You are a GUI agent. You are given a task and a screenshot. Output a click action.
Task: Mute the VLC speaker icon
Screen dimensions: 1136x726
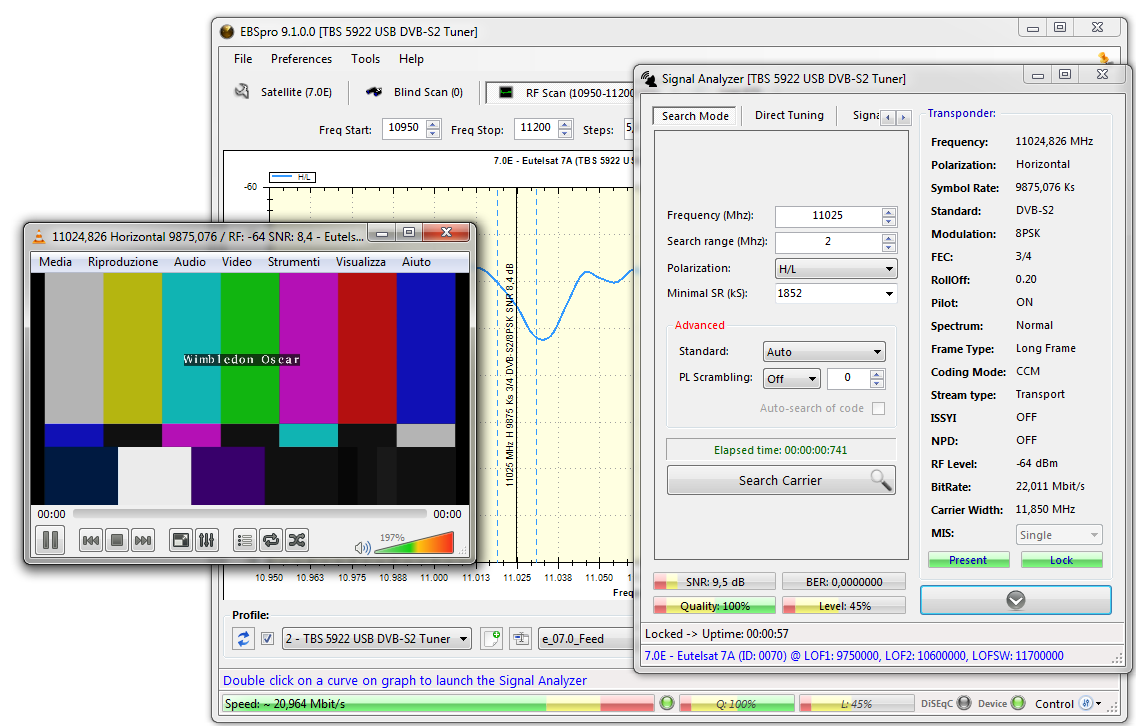tap(362, 547)
